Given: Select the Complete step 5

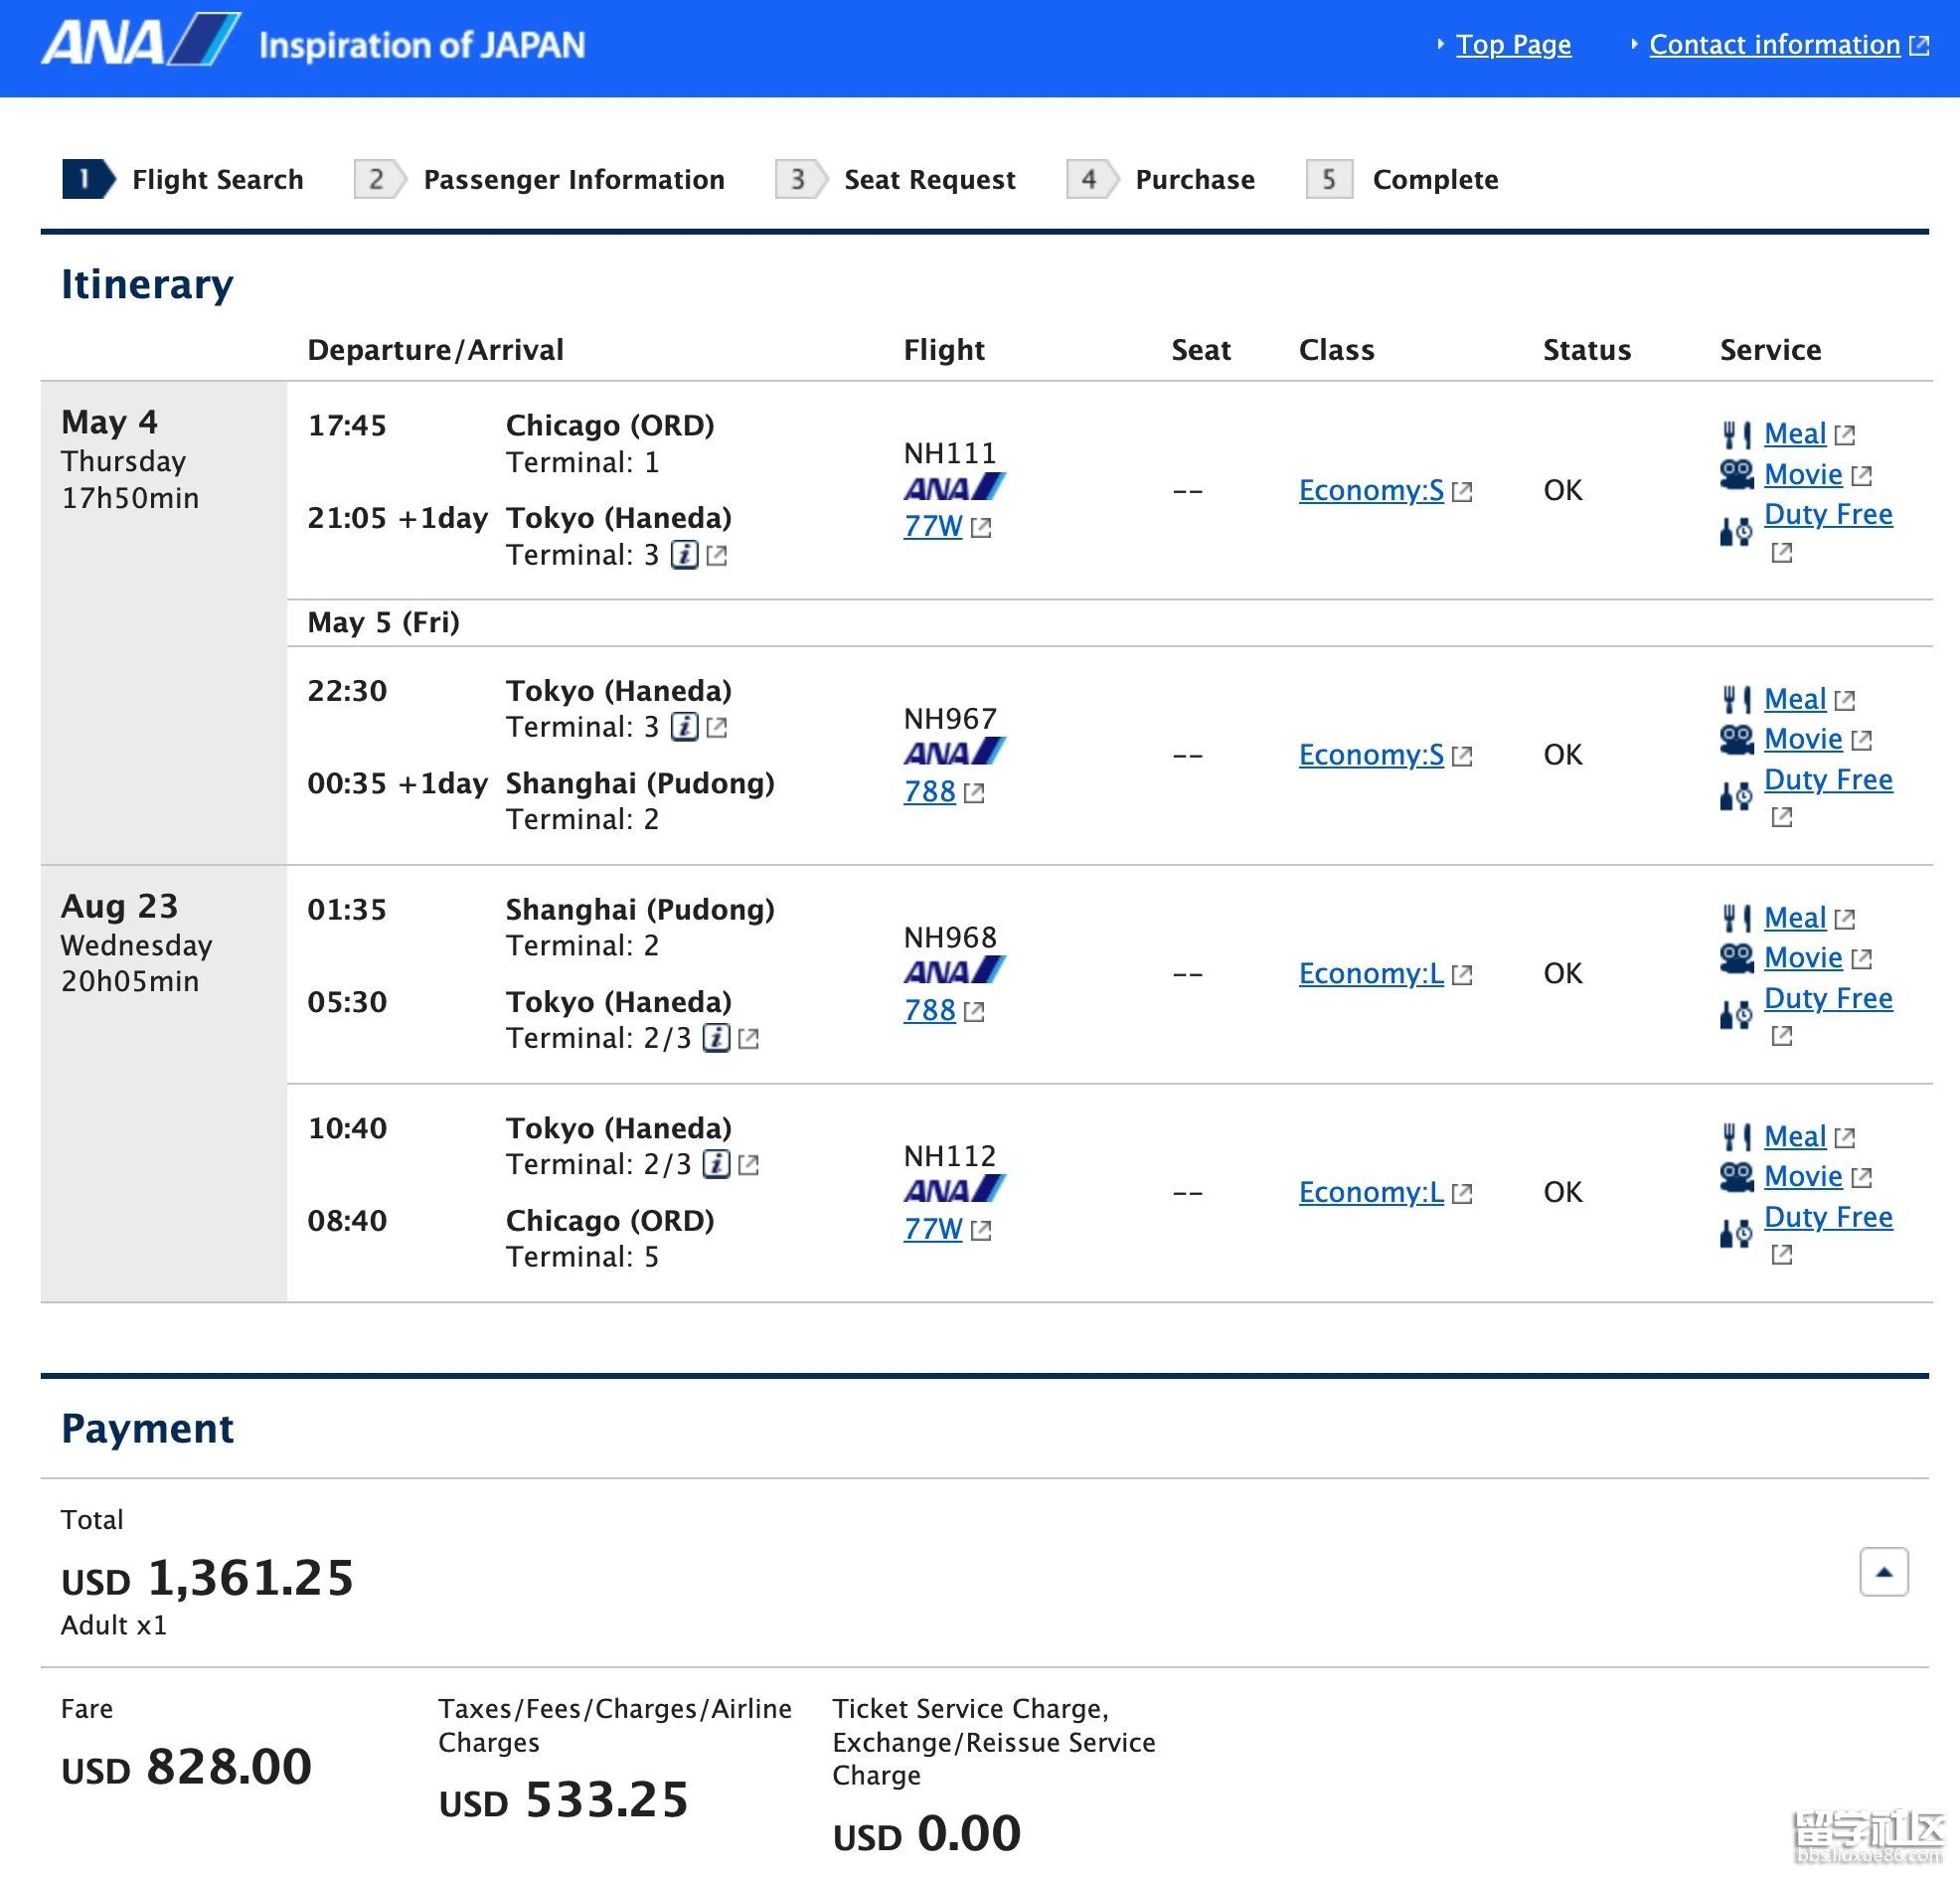Looking at the screenshot, I should point(1402,179).
